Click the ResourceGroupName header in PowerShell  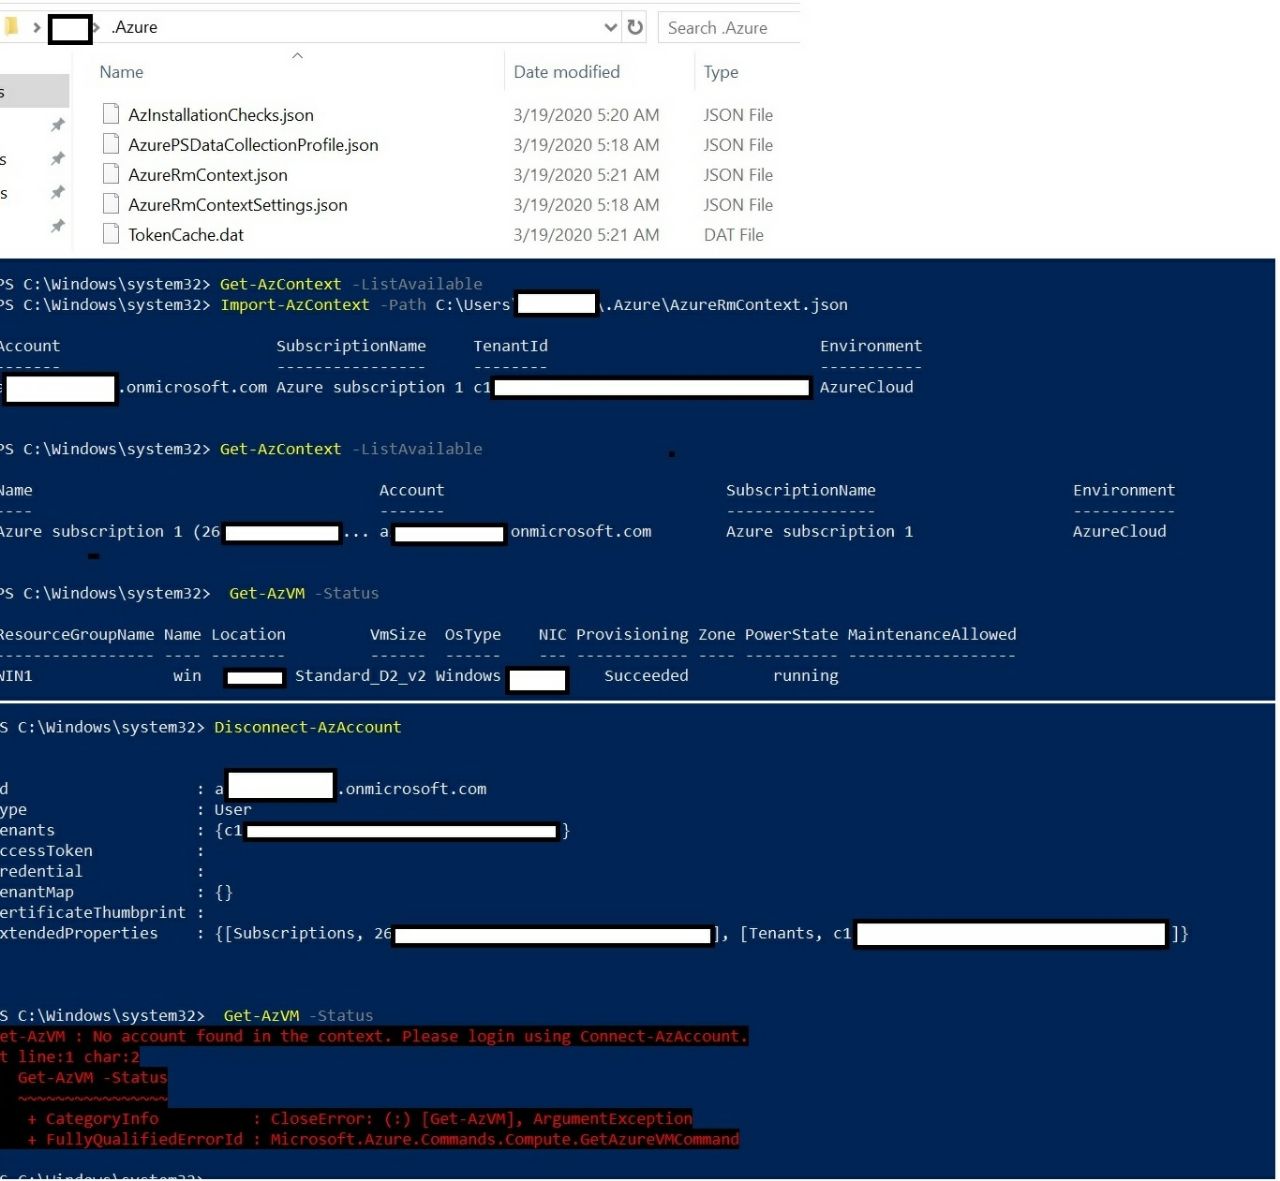coord(77,634)
